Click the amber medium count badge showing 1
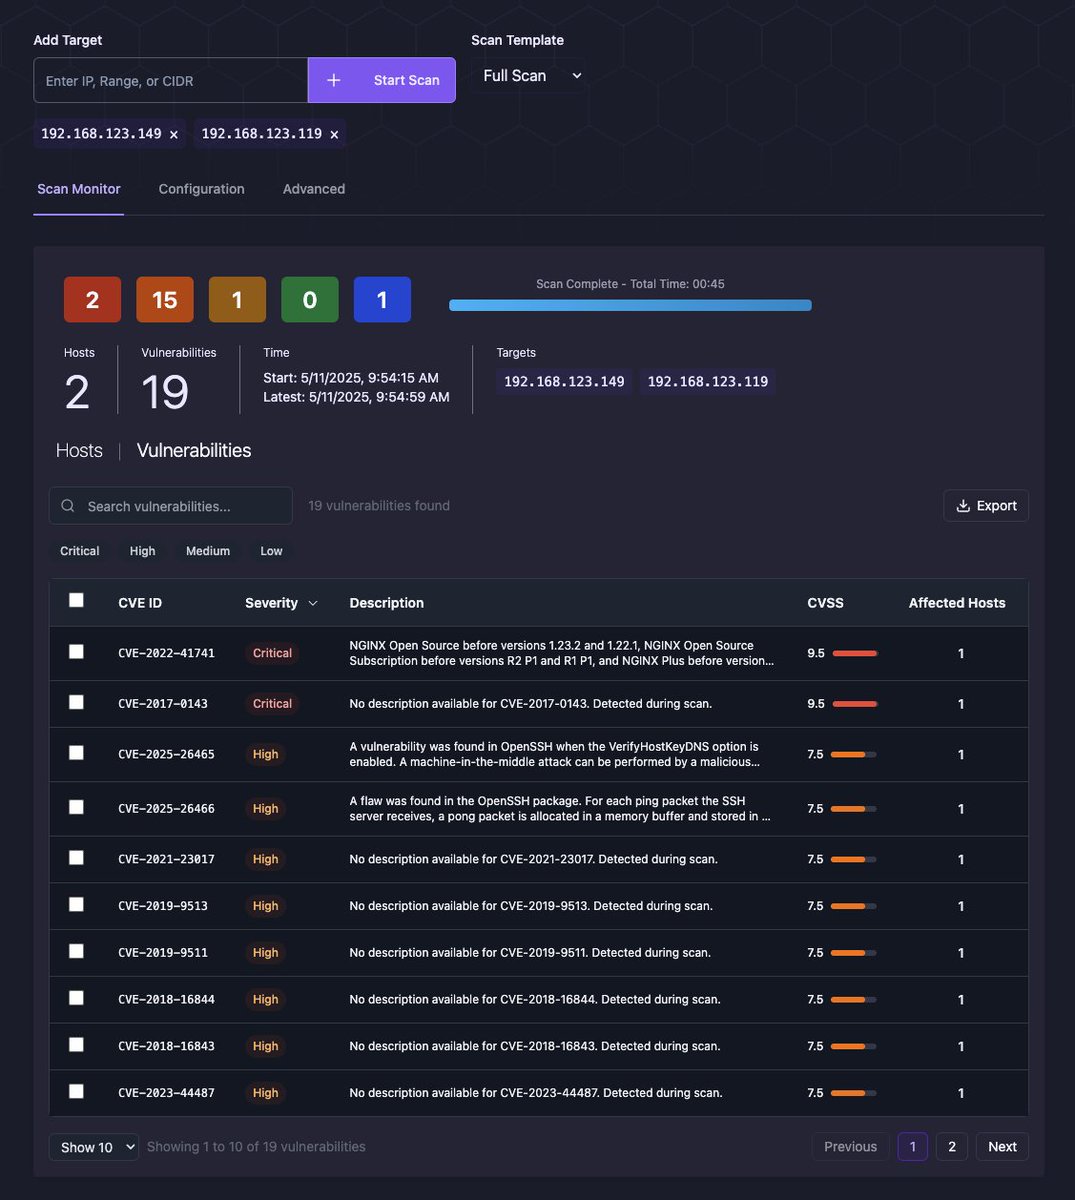The height and width of the screenshot is (1200, 1075). (x=237, y=300)
